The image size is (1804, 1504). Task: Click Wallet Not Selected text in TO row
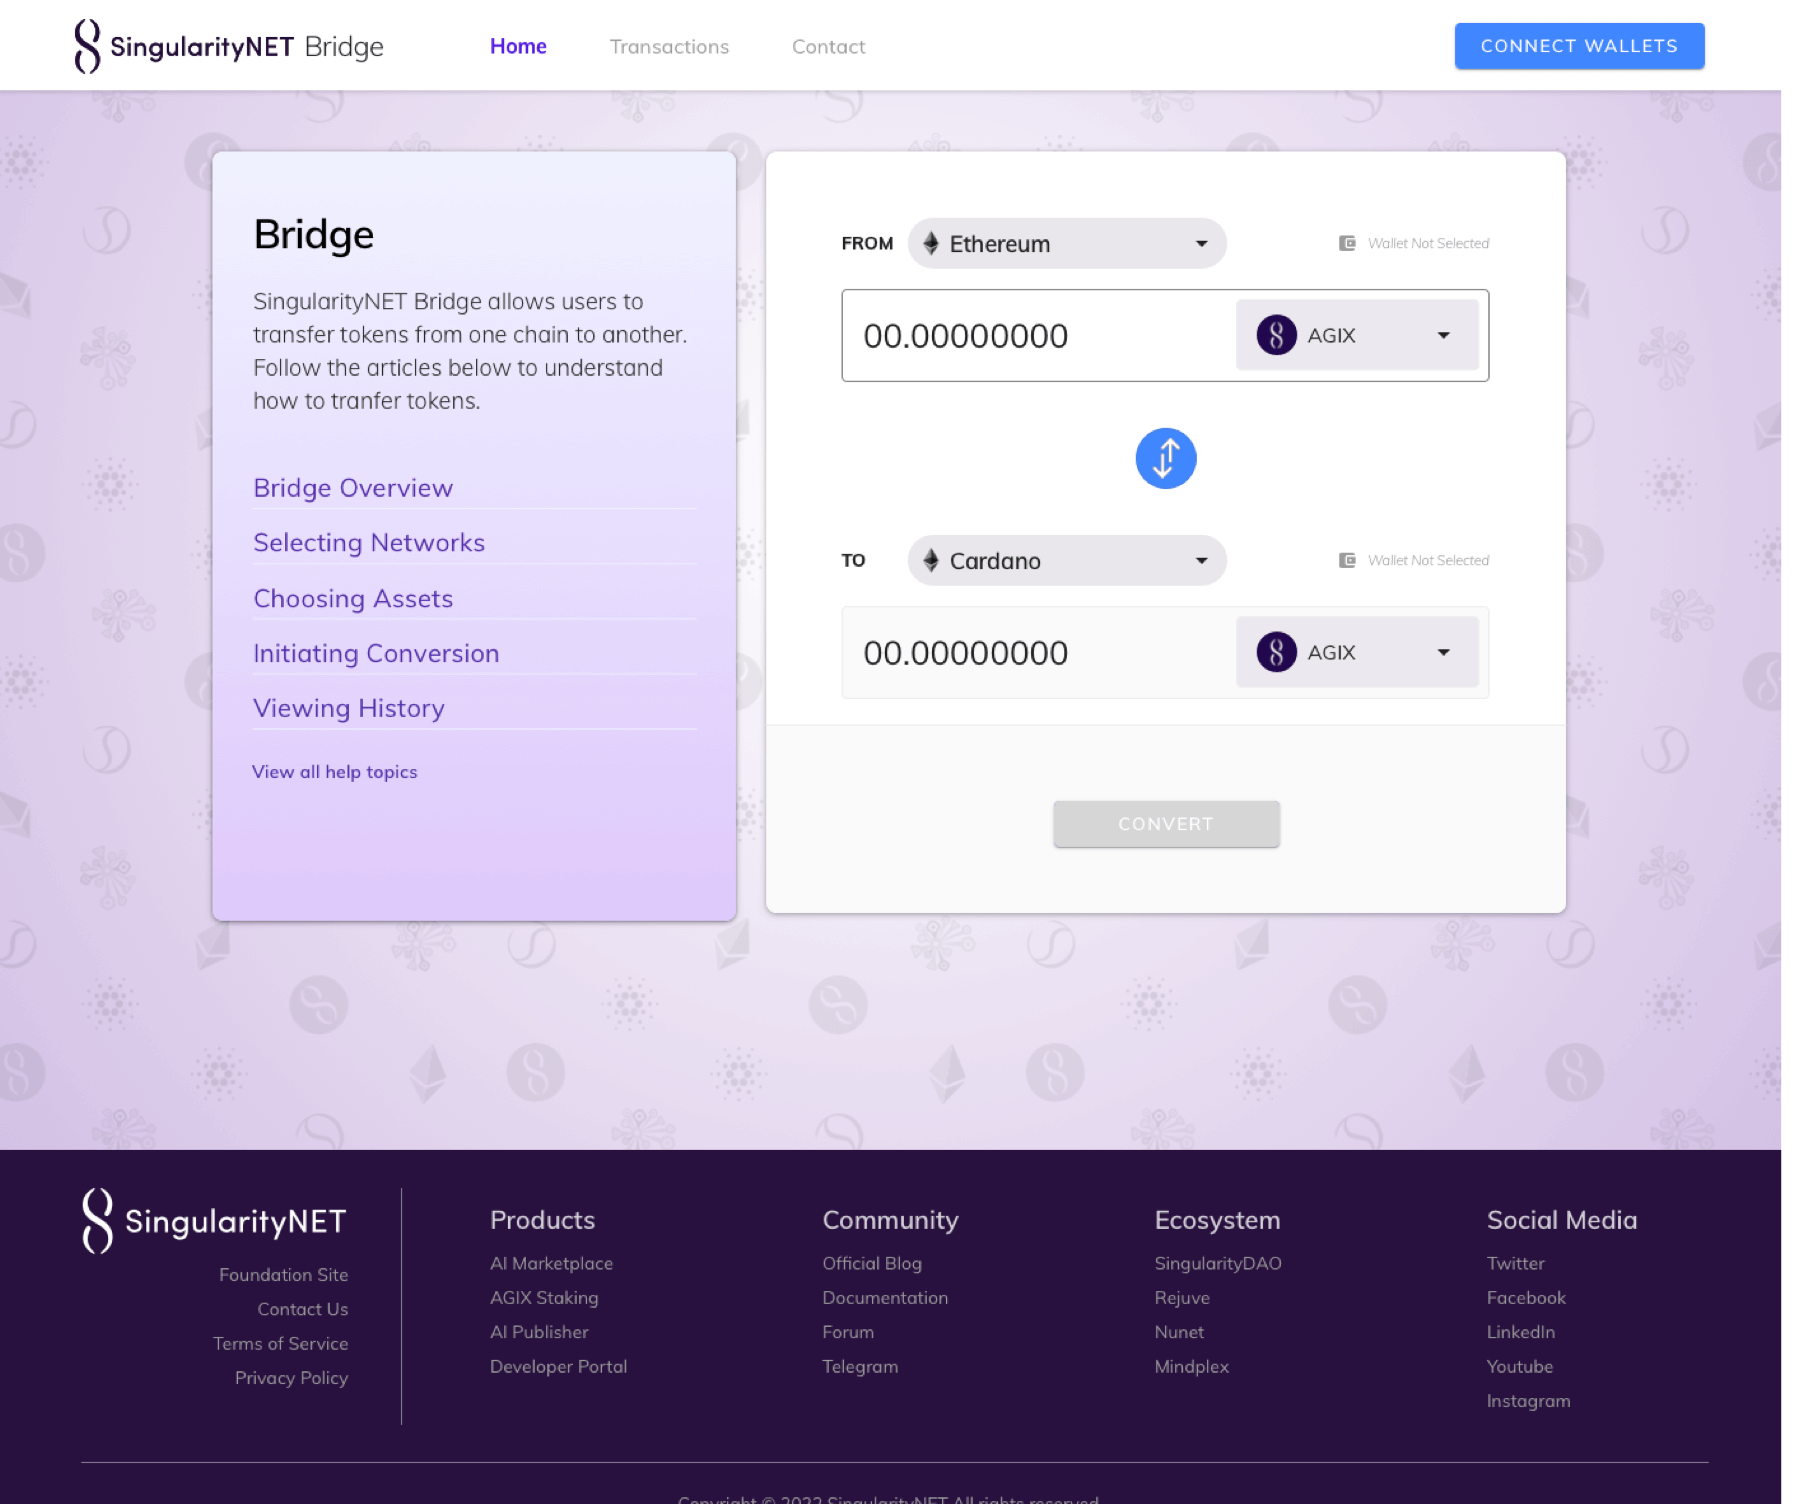[x=1428, y=560]
